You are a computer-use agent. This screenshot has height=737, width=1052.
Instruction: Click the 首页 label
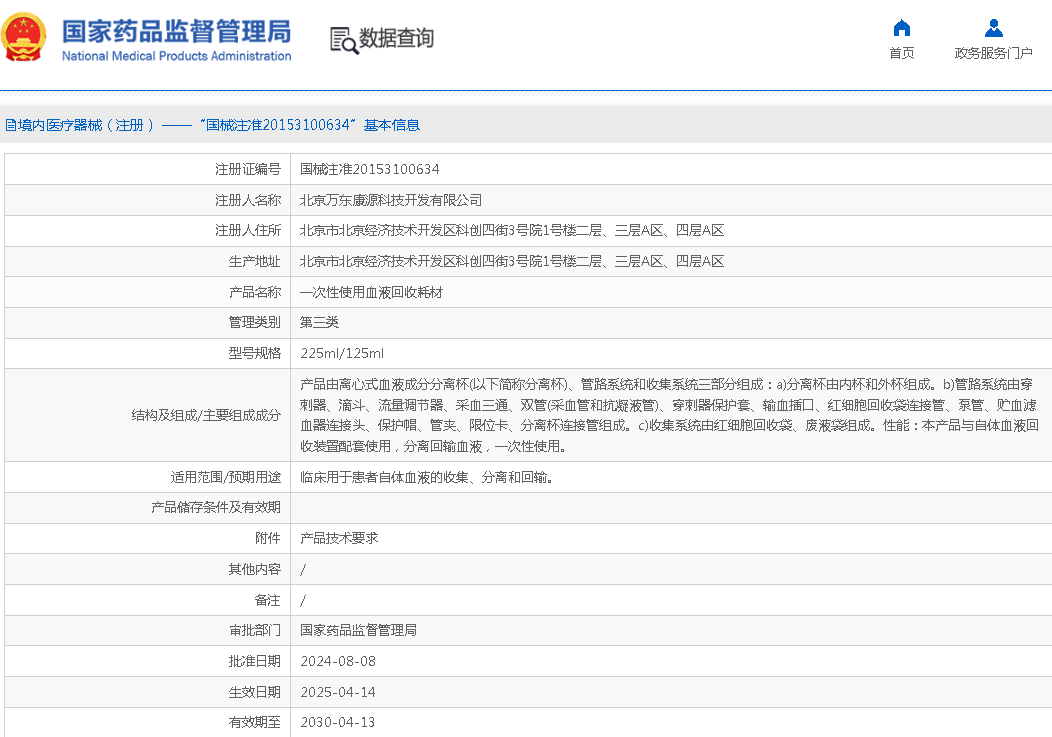pos(902,53)
